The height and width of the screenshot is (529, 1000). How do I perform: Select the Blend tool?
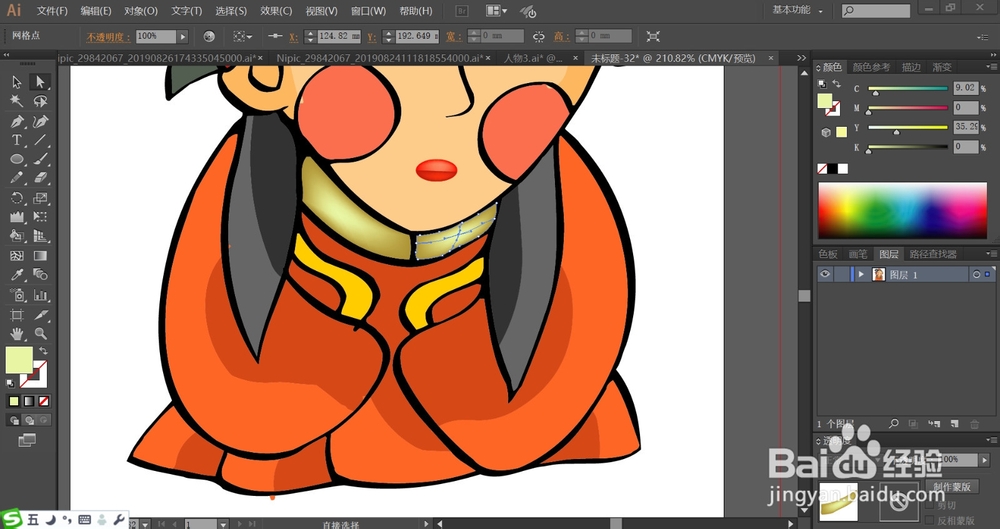40,275
